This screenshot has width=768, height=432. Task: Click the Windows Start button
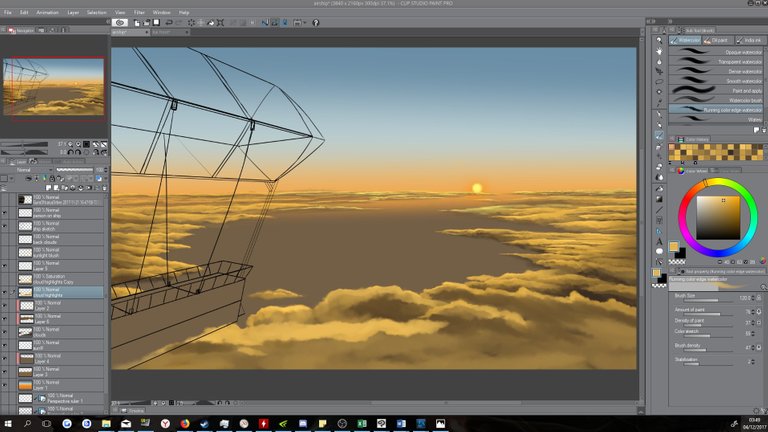tap(8, 424)
